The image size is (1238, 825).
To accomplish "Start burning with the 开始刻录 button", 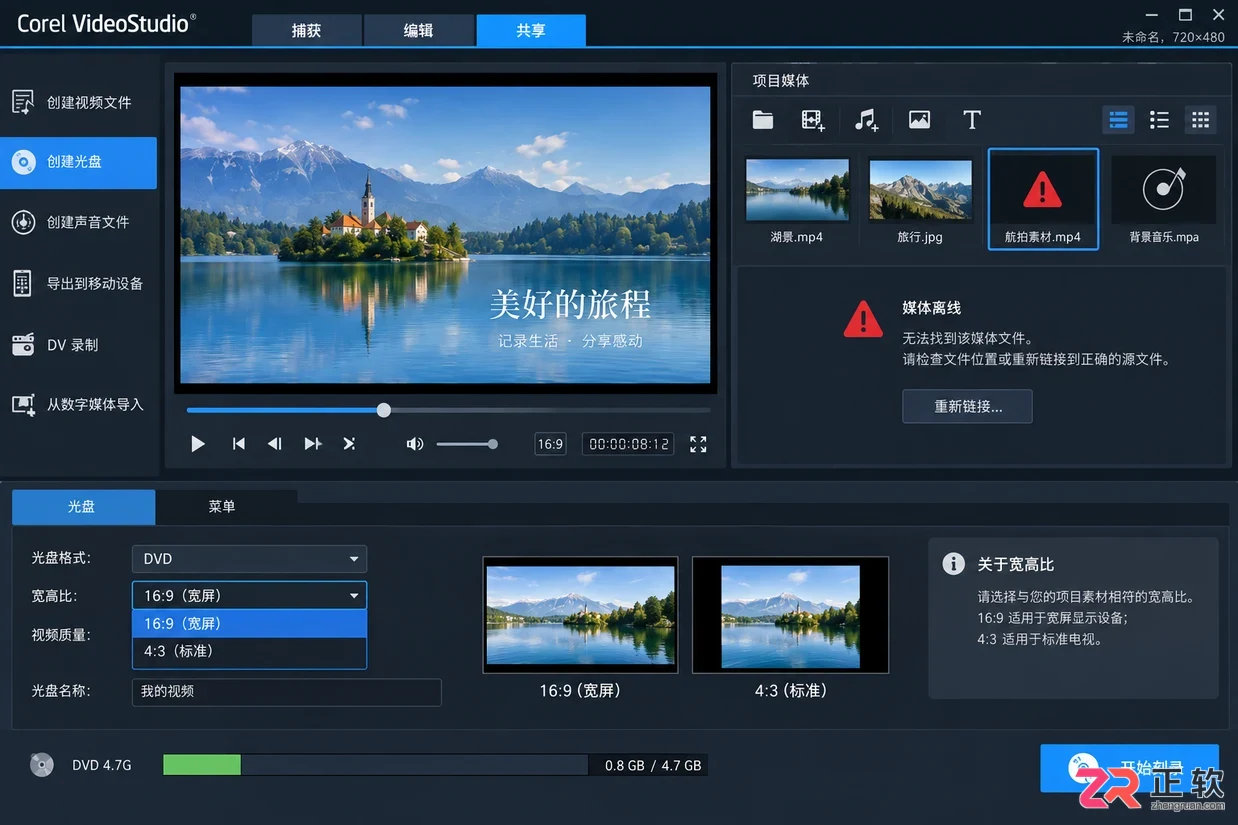I will (1129, 769).
